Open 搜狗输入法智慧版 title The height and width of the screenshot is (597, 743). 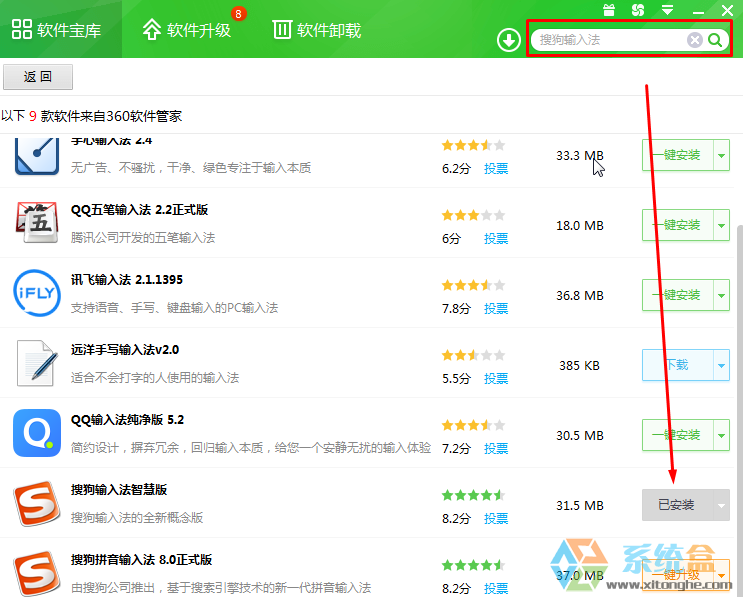[119, 489]
